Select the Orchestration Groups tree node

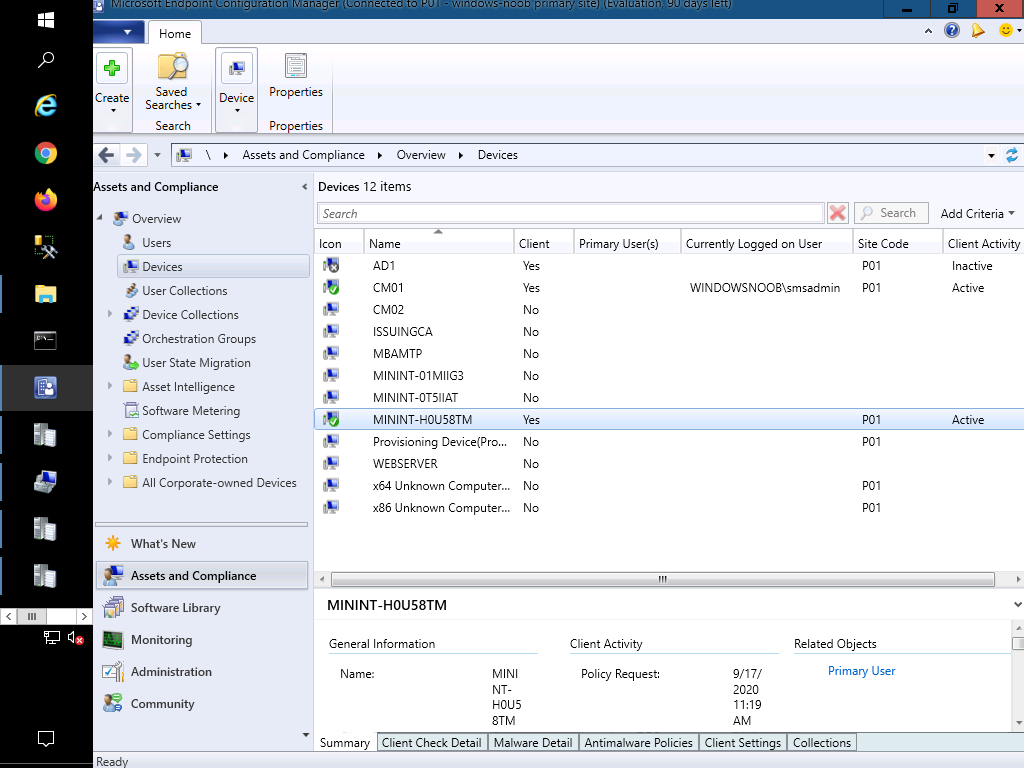199,338
